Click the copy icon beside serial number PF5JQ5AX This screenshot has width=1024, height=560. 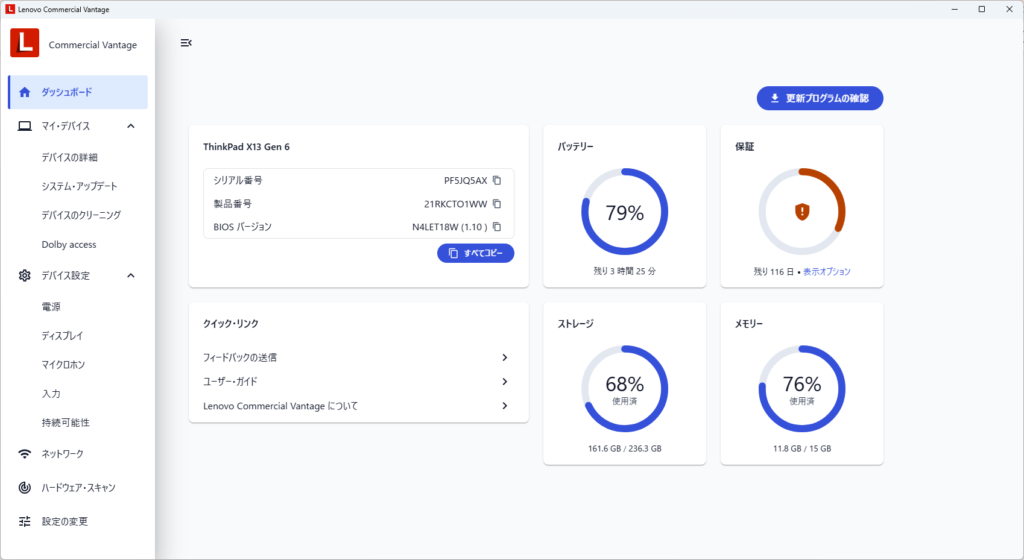(497, 180)
